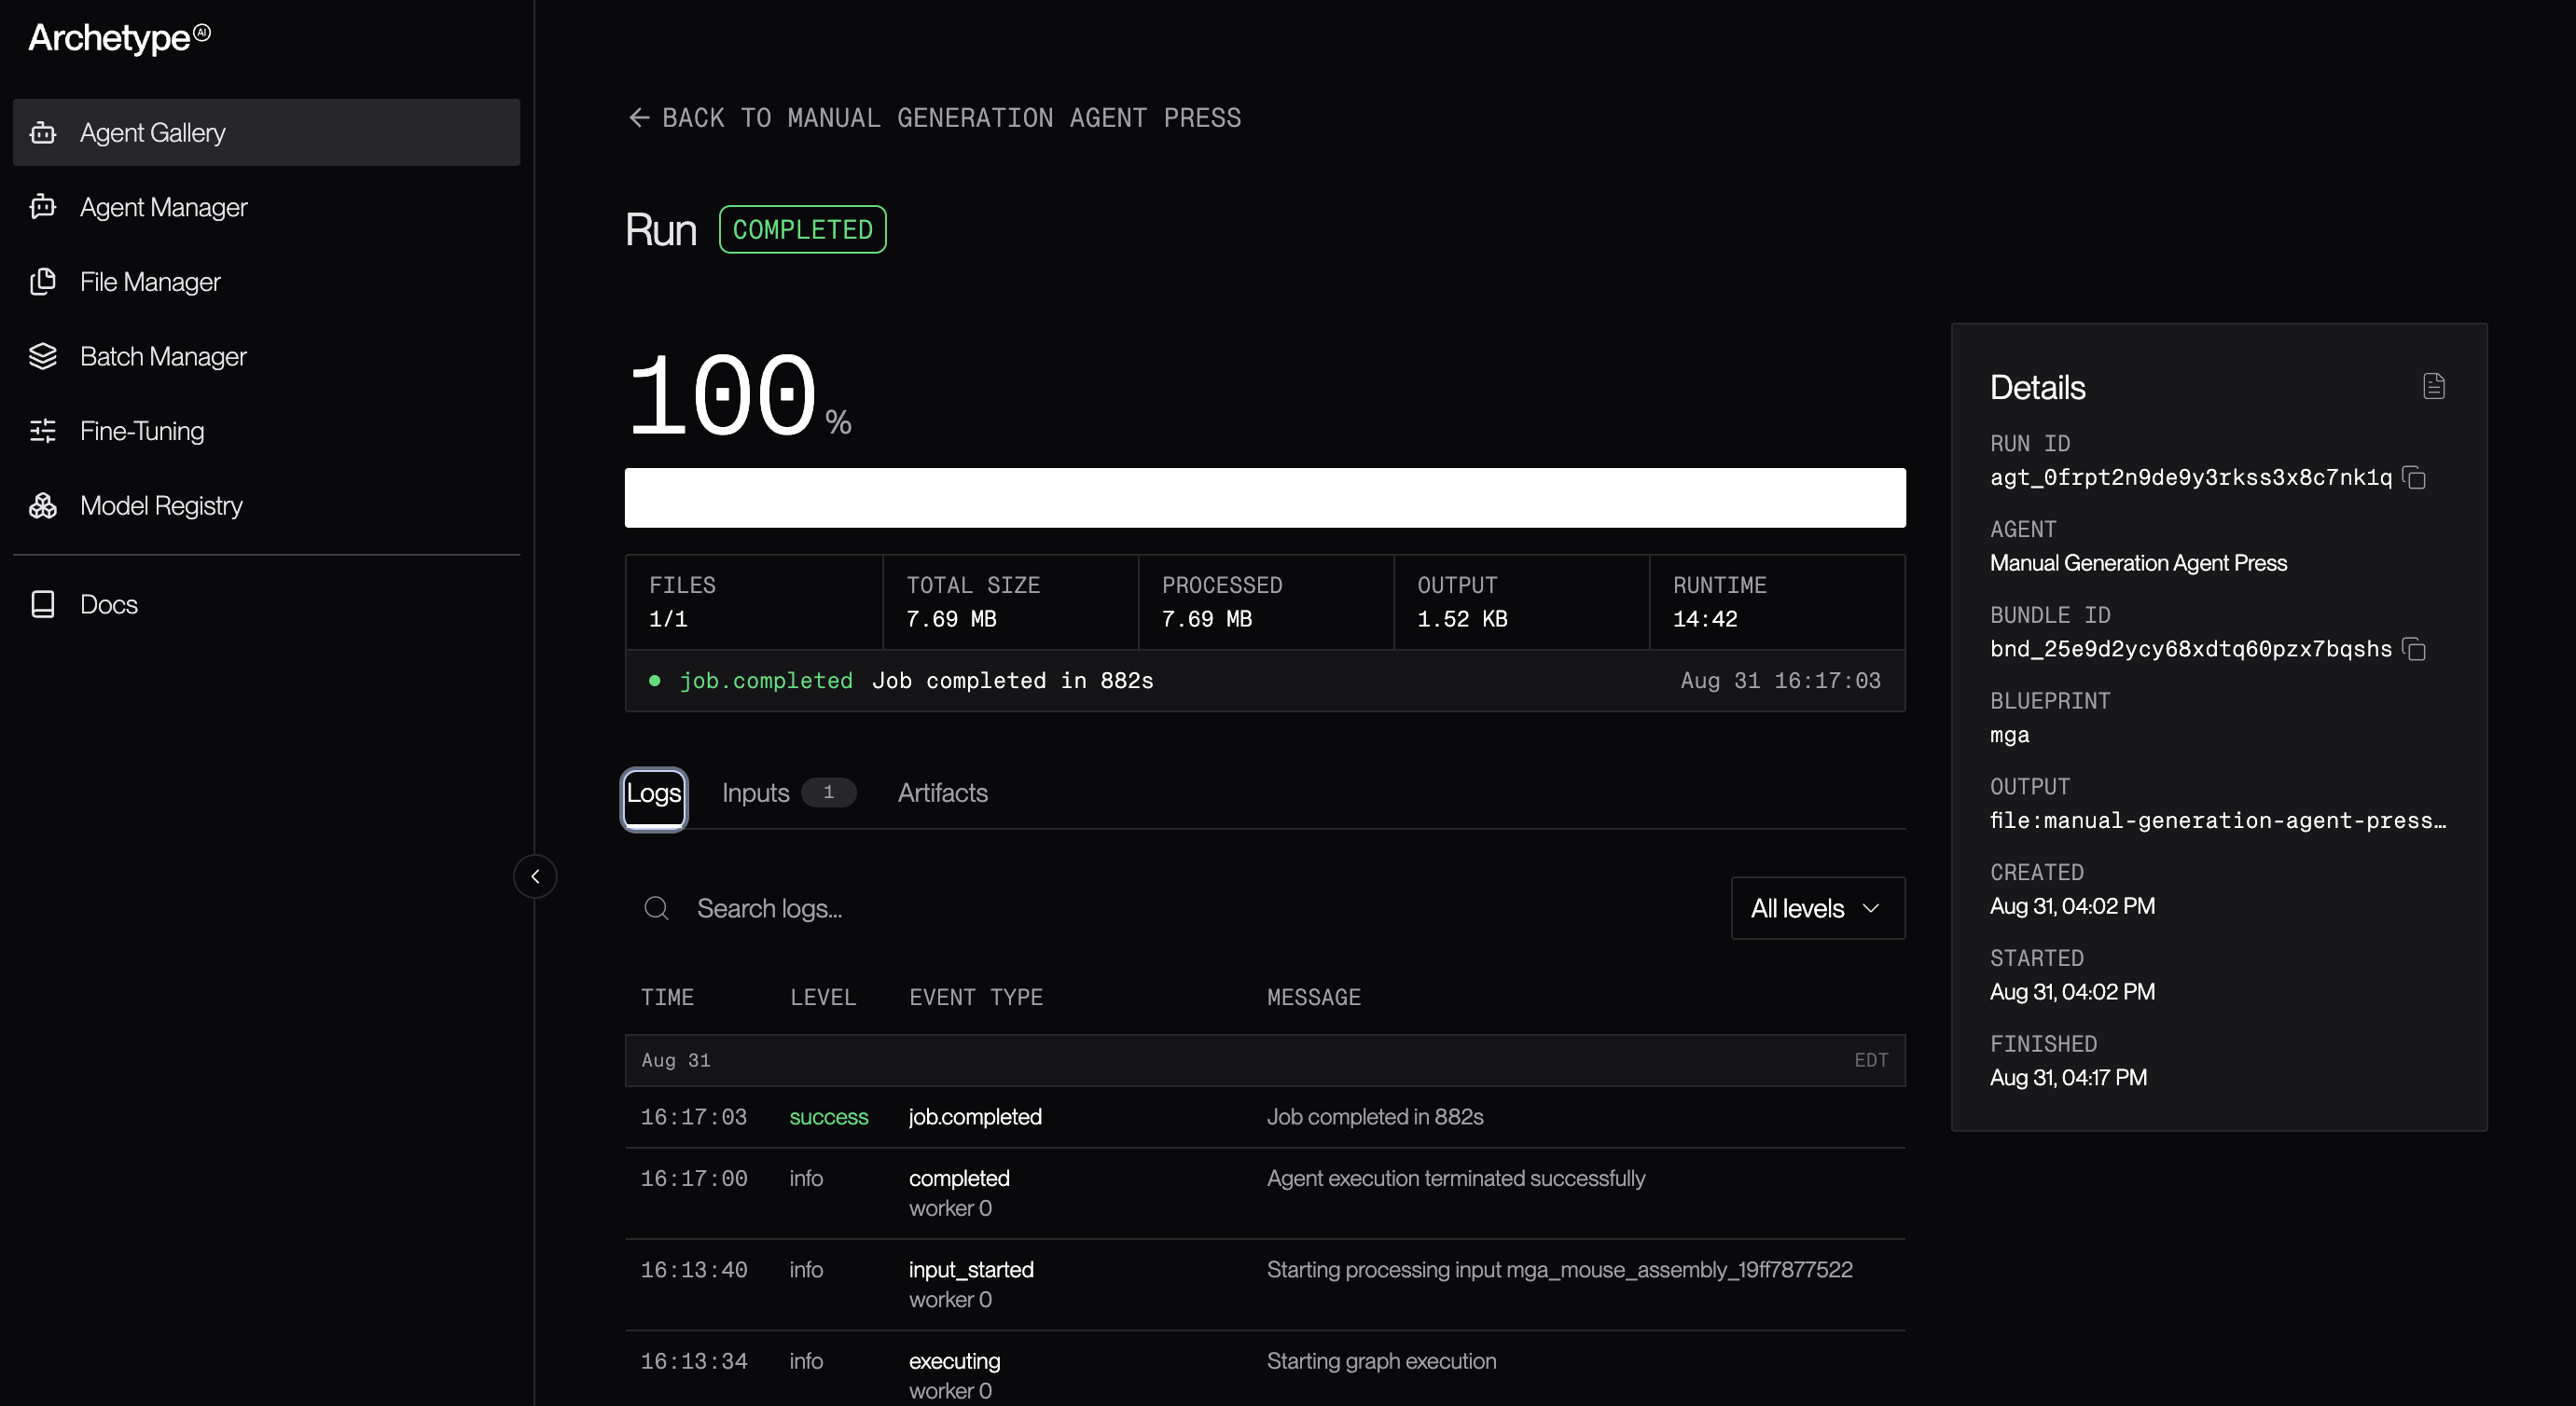Click the Finished Aug 31, 04:17 PM value
Image resolution: width=2576 pixels, height=1406 pixels.
pyautogui.click(x=2068, y=1078)
